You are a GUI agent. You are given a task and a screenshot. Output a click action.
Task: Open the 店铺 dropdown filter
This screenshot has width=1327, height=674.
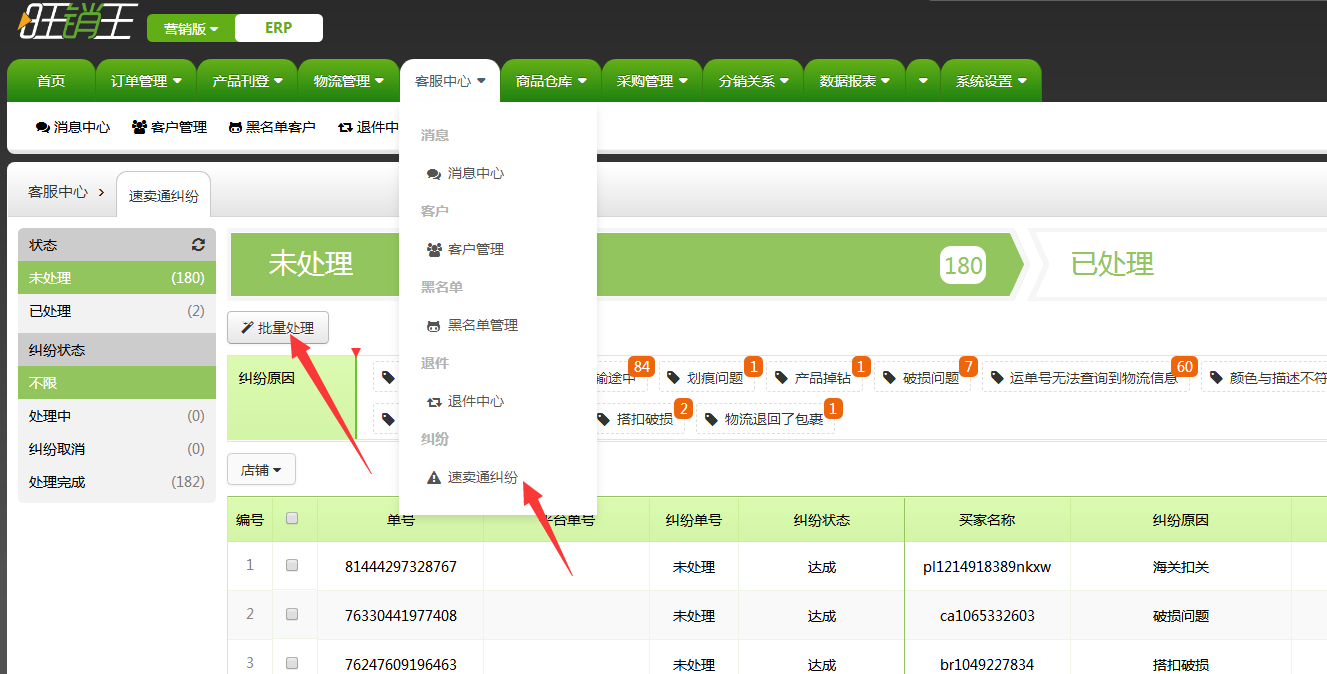tap(261, 470)
